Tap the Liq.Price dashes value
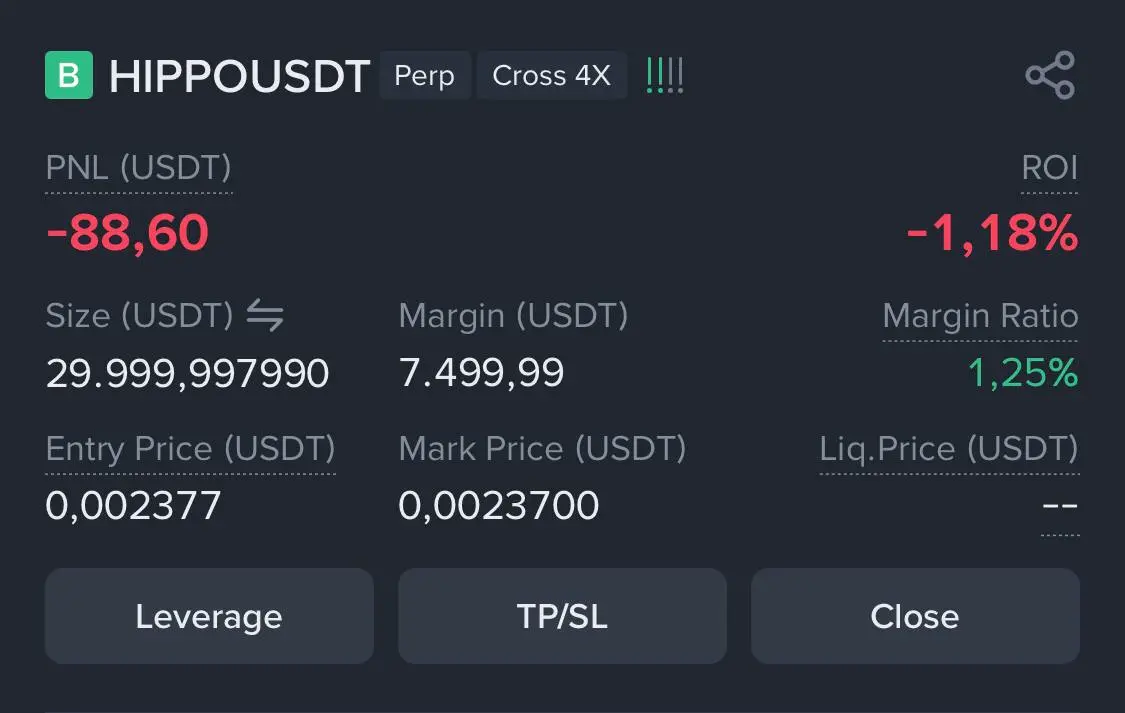 point(1060,506)
